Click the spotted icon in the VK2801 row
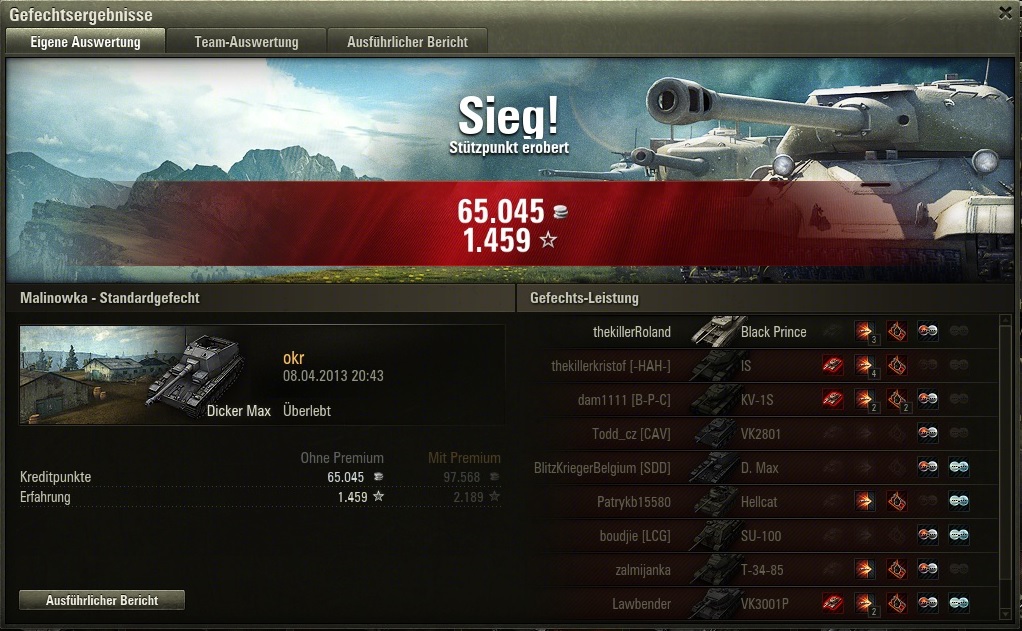Screen dimensions: 1022x631 927,433
